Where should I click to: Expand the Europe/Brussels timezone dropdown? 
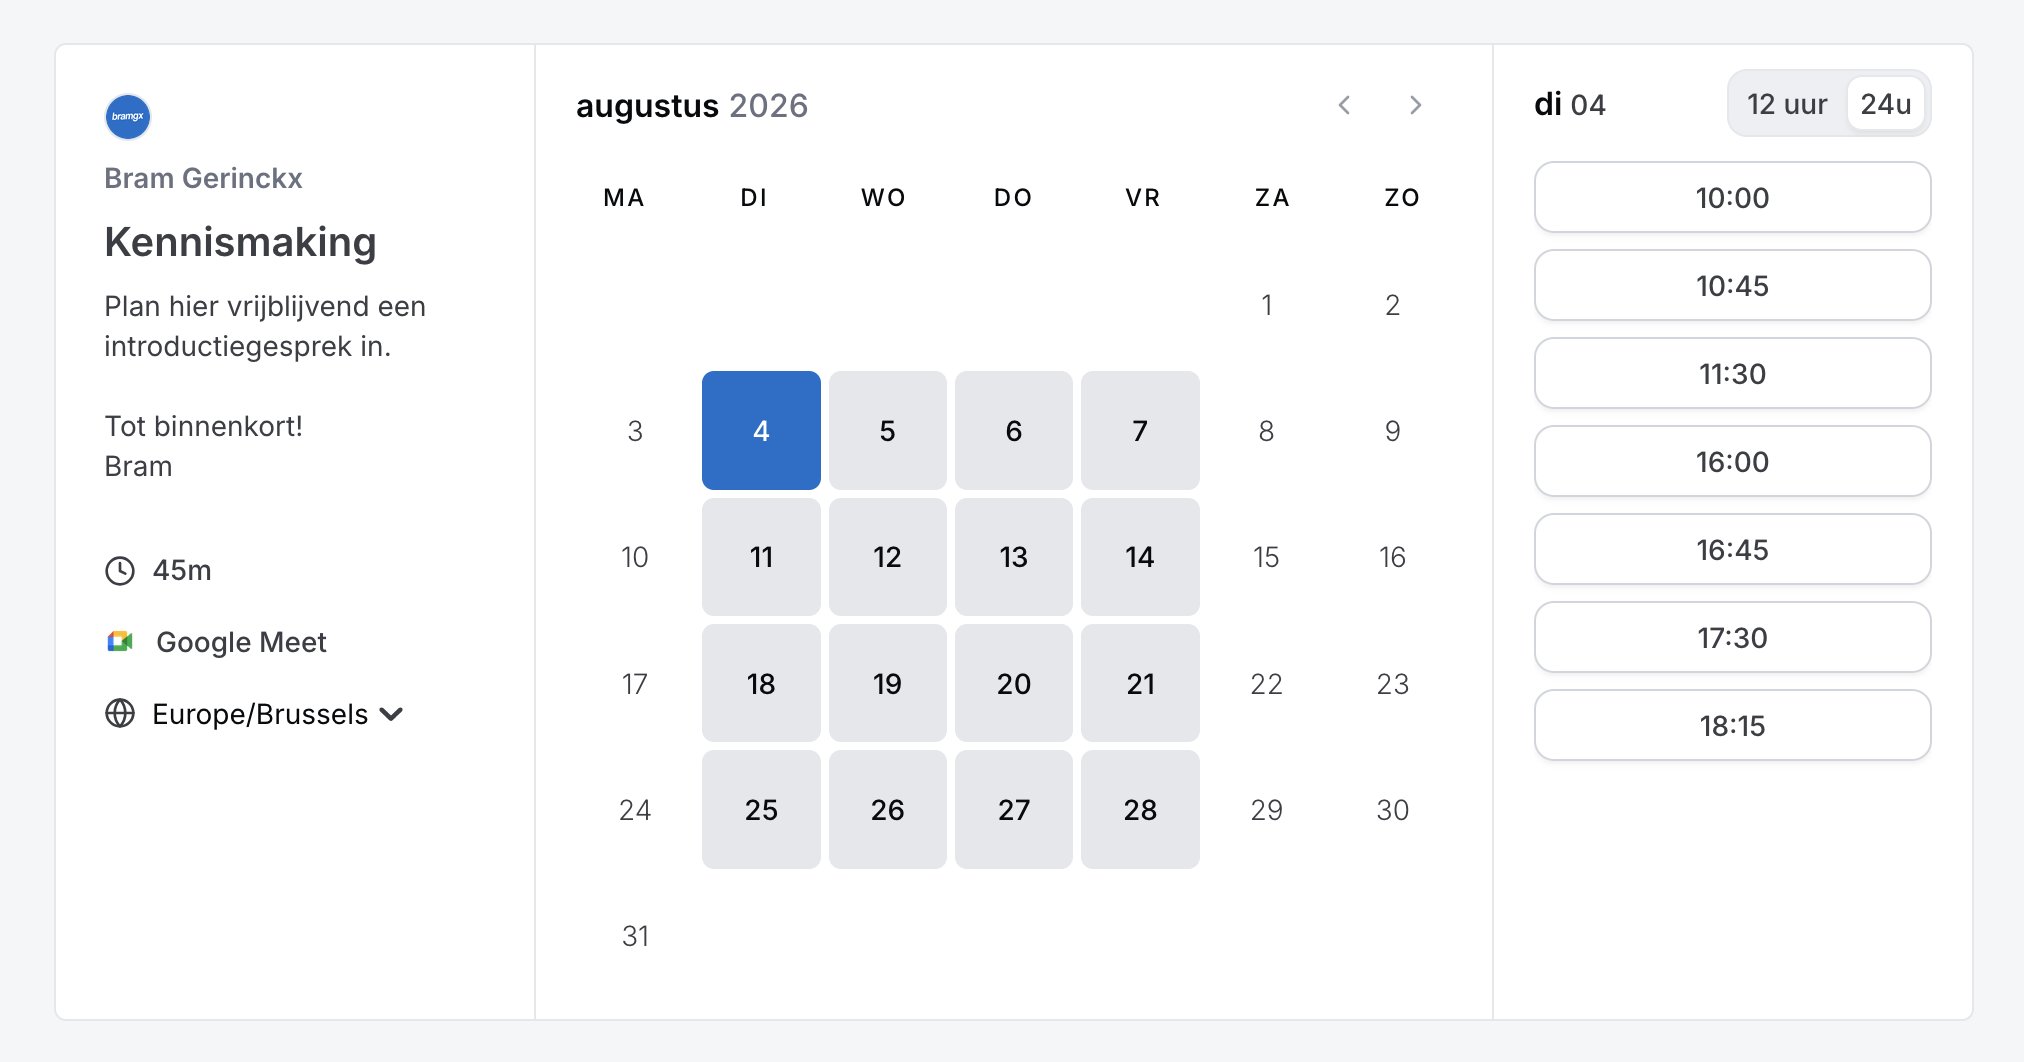point(393,714)
